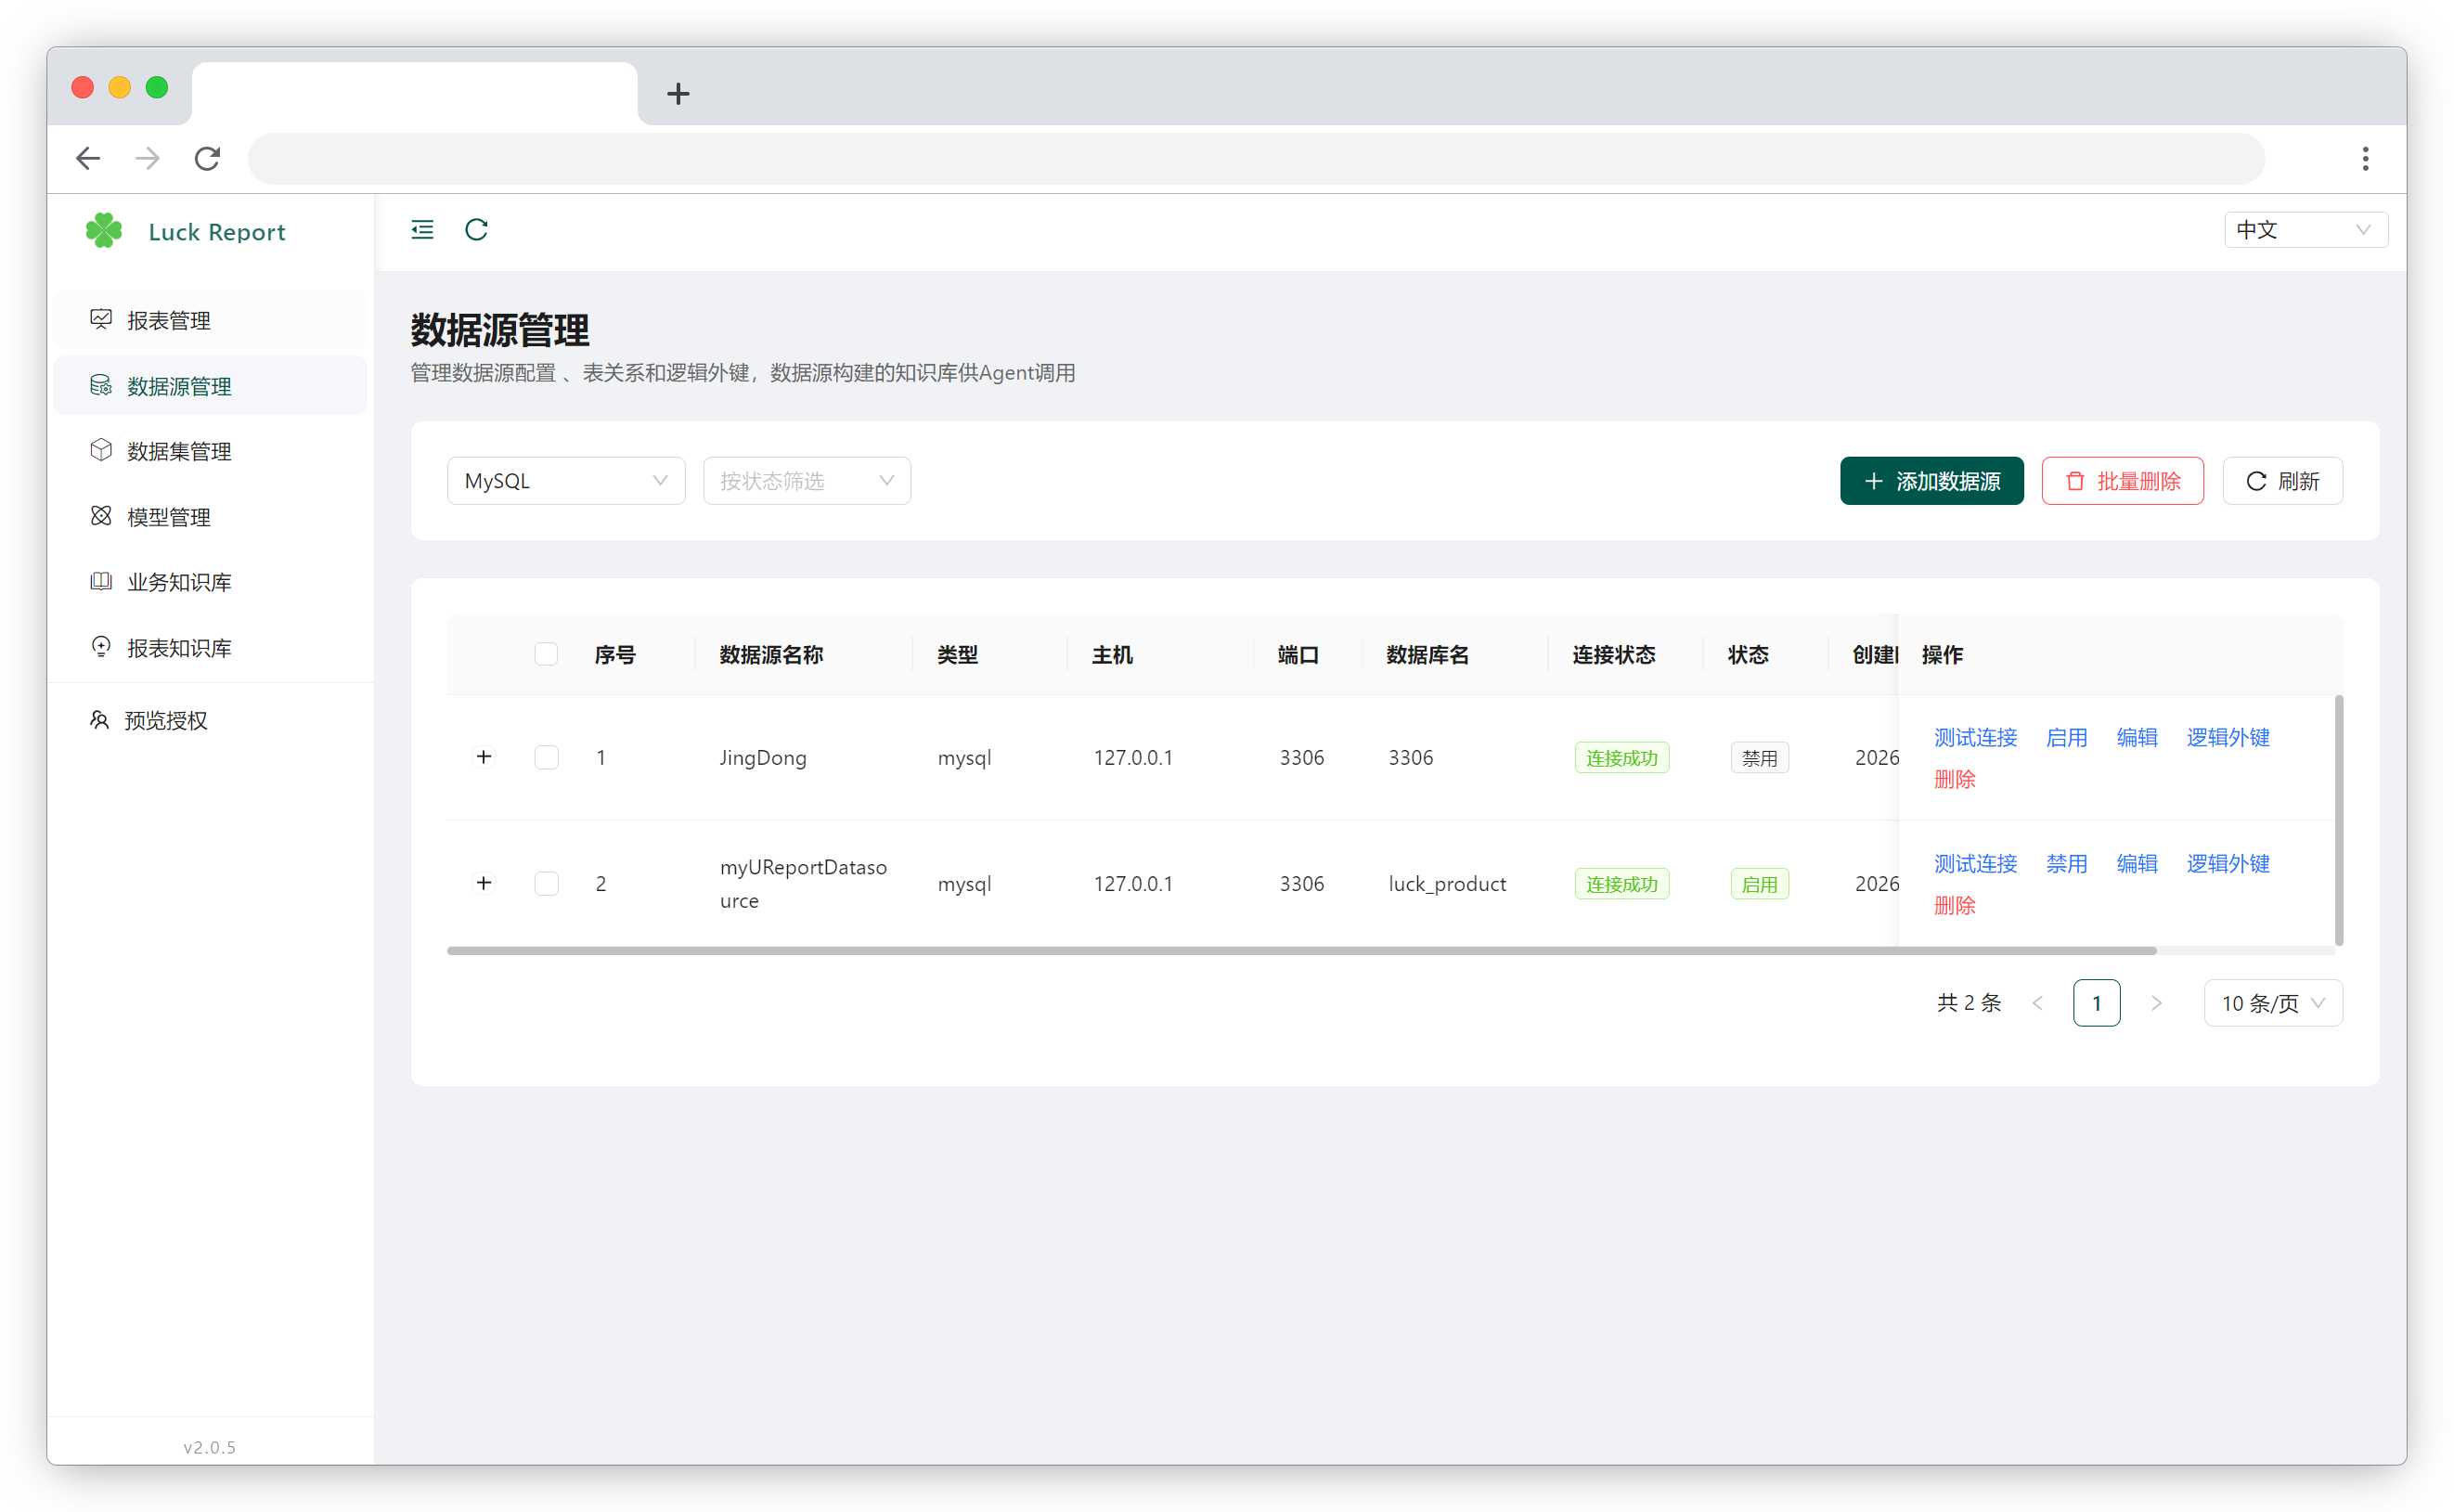
Task: Click the Luck Report clover logo
Action: [x=103, y=231]
